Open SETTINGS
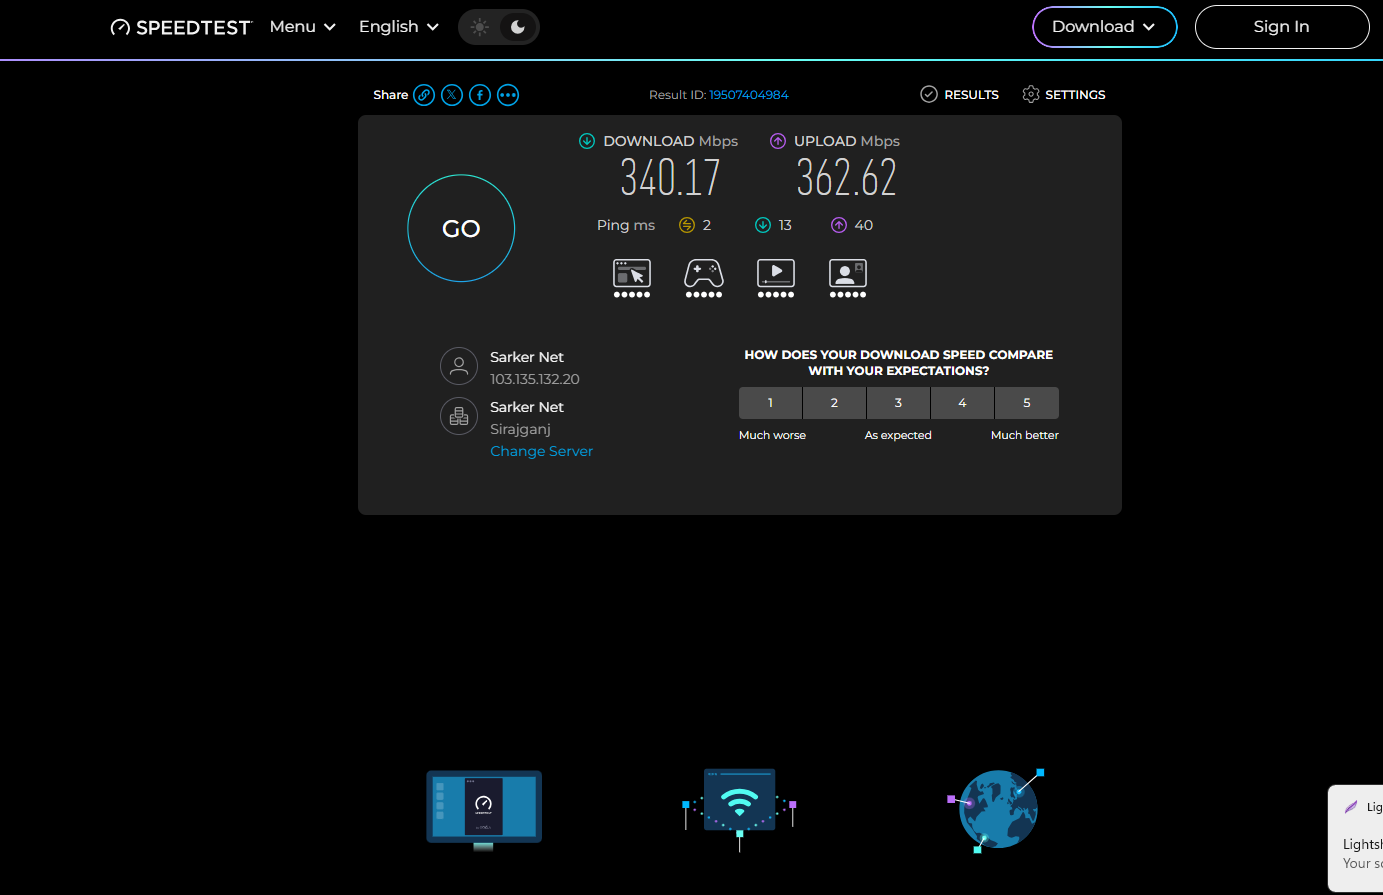The height and width of the screenshot is (895, 1383). 1063,95
